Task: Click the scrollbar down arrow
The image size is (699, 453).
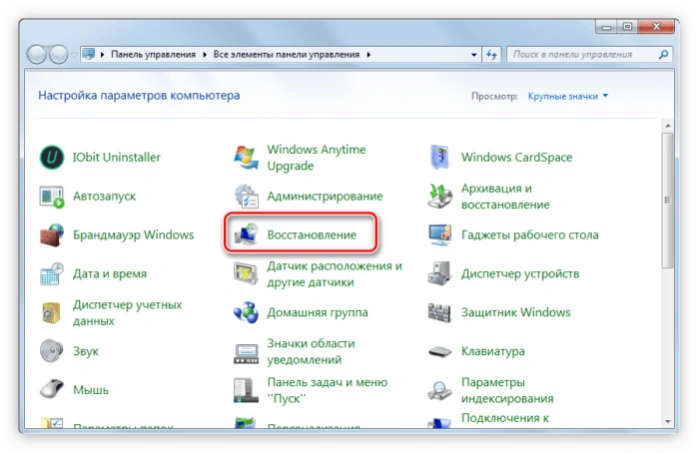Action: point(667,421)
